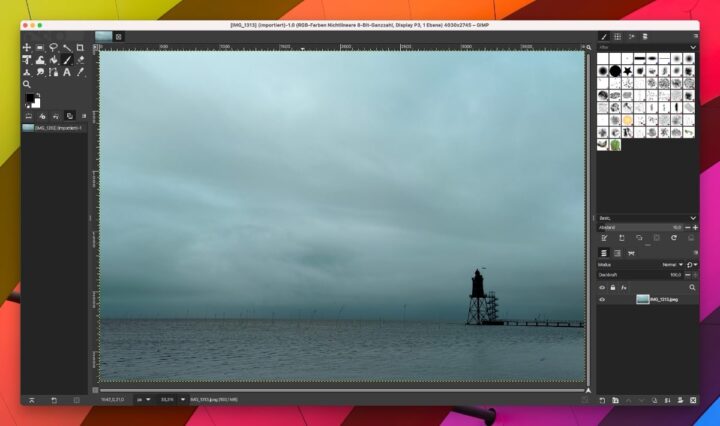Select the Clone stamp tool
This screenshot has height=426, width=720.
27,72
